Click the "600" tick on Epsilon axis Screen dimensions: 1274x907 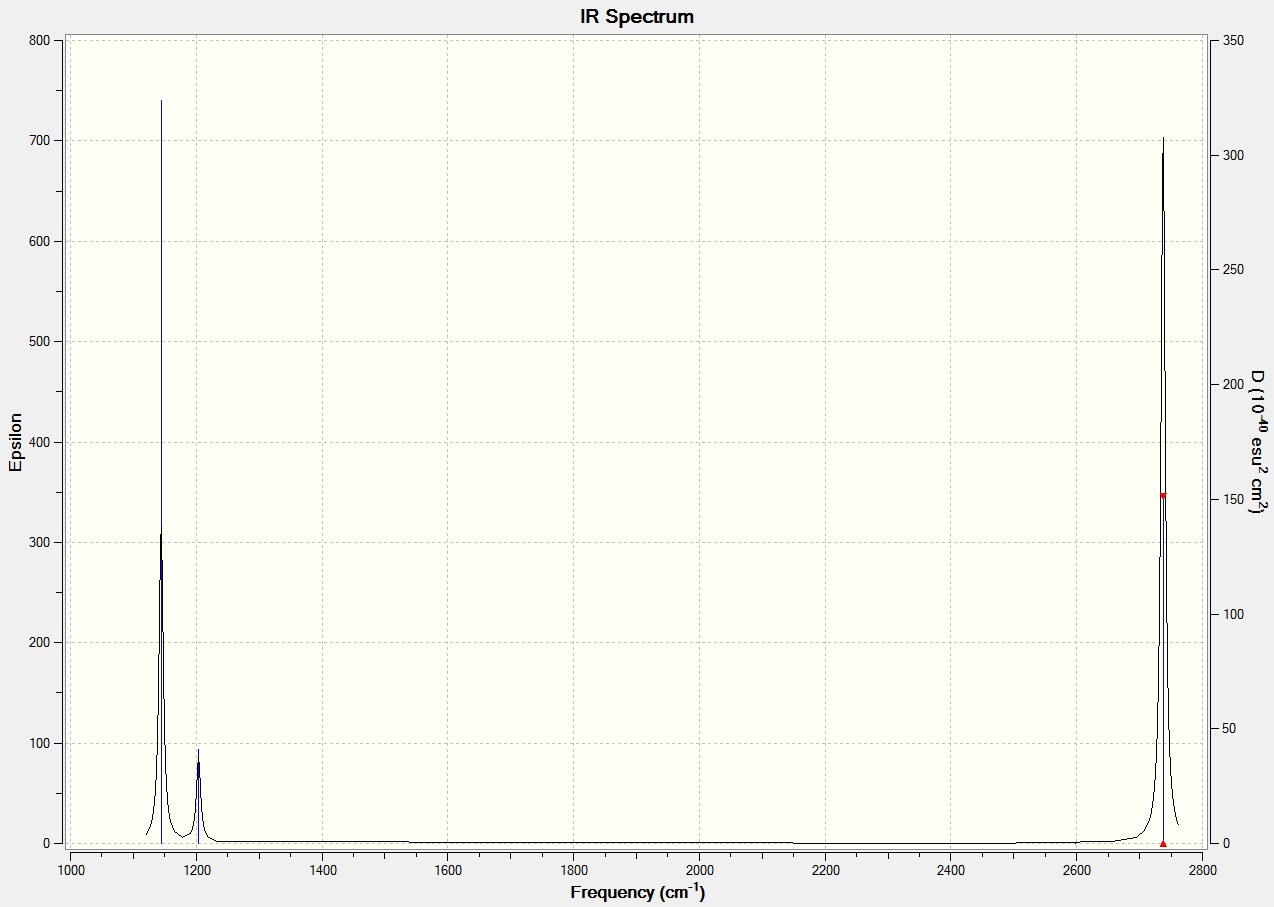(40, 241)
